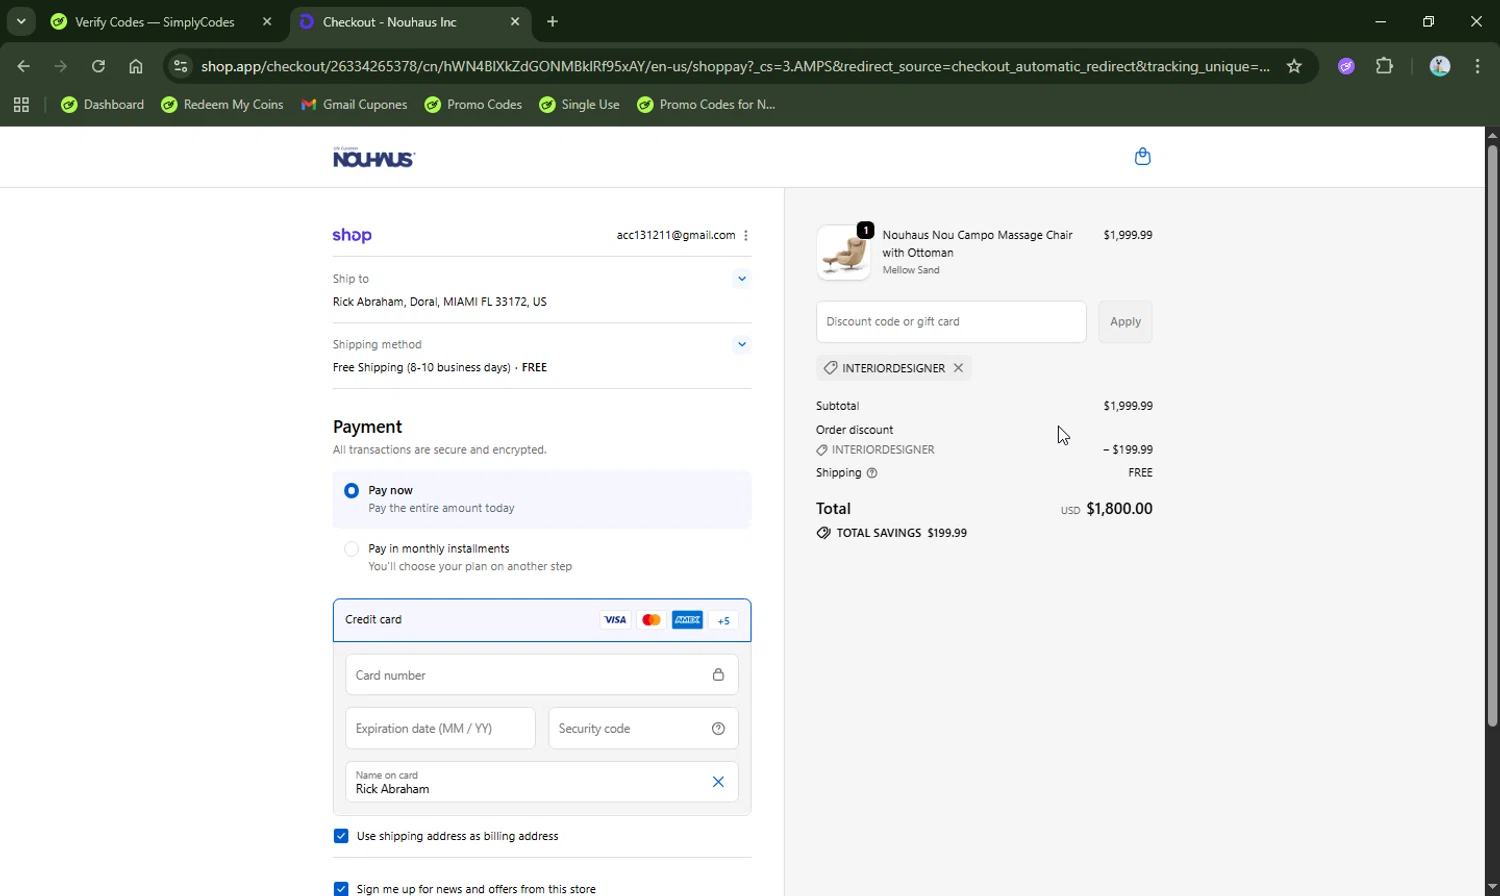The width and height of the screenshot is (1500, 896).
Task: Open the Dashboard bookmark
Action: 102,104
